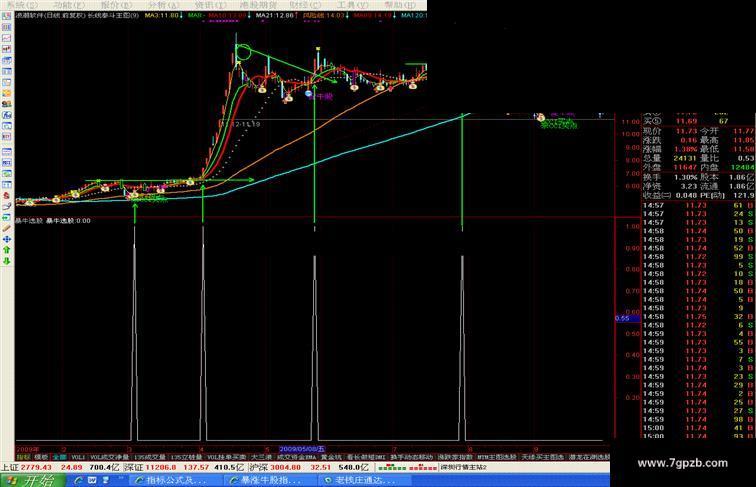Select the 看长做短DMI indicator tab

pyautogui.click(x=366, y=457)
